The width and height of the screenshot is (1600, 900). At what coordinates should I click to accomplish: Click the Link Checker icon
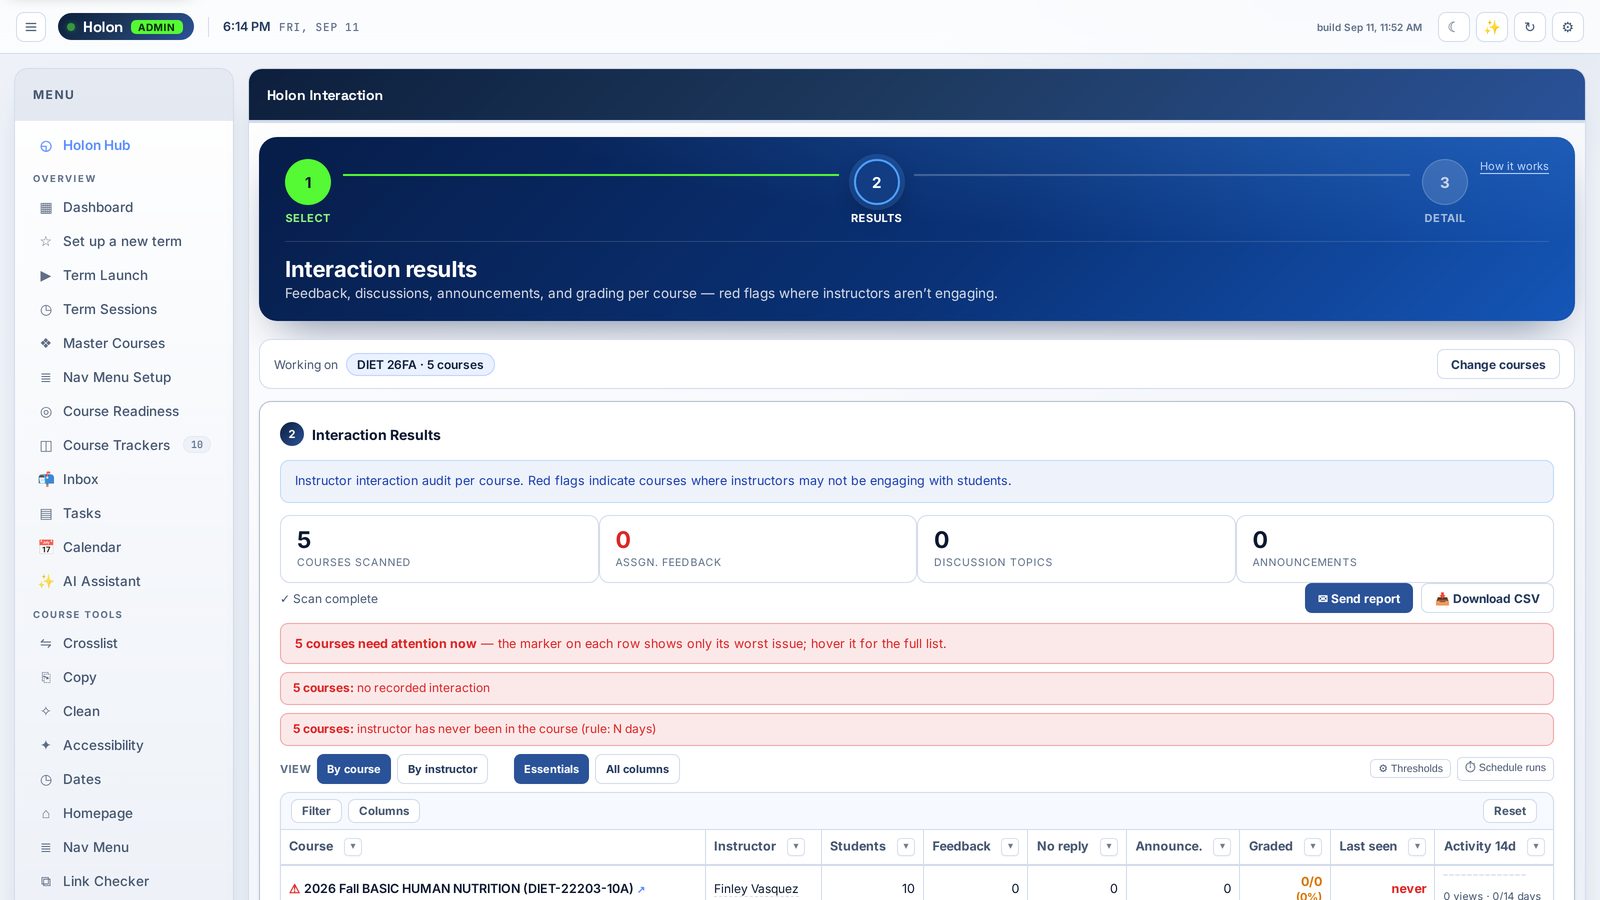(46, 882)
